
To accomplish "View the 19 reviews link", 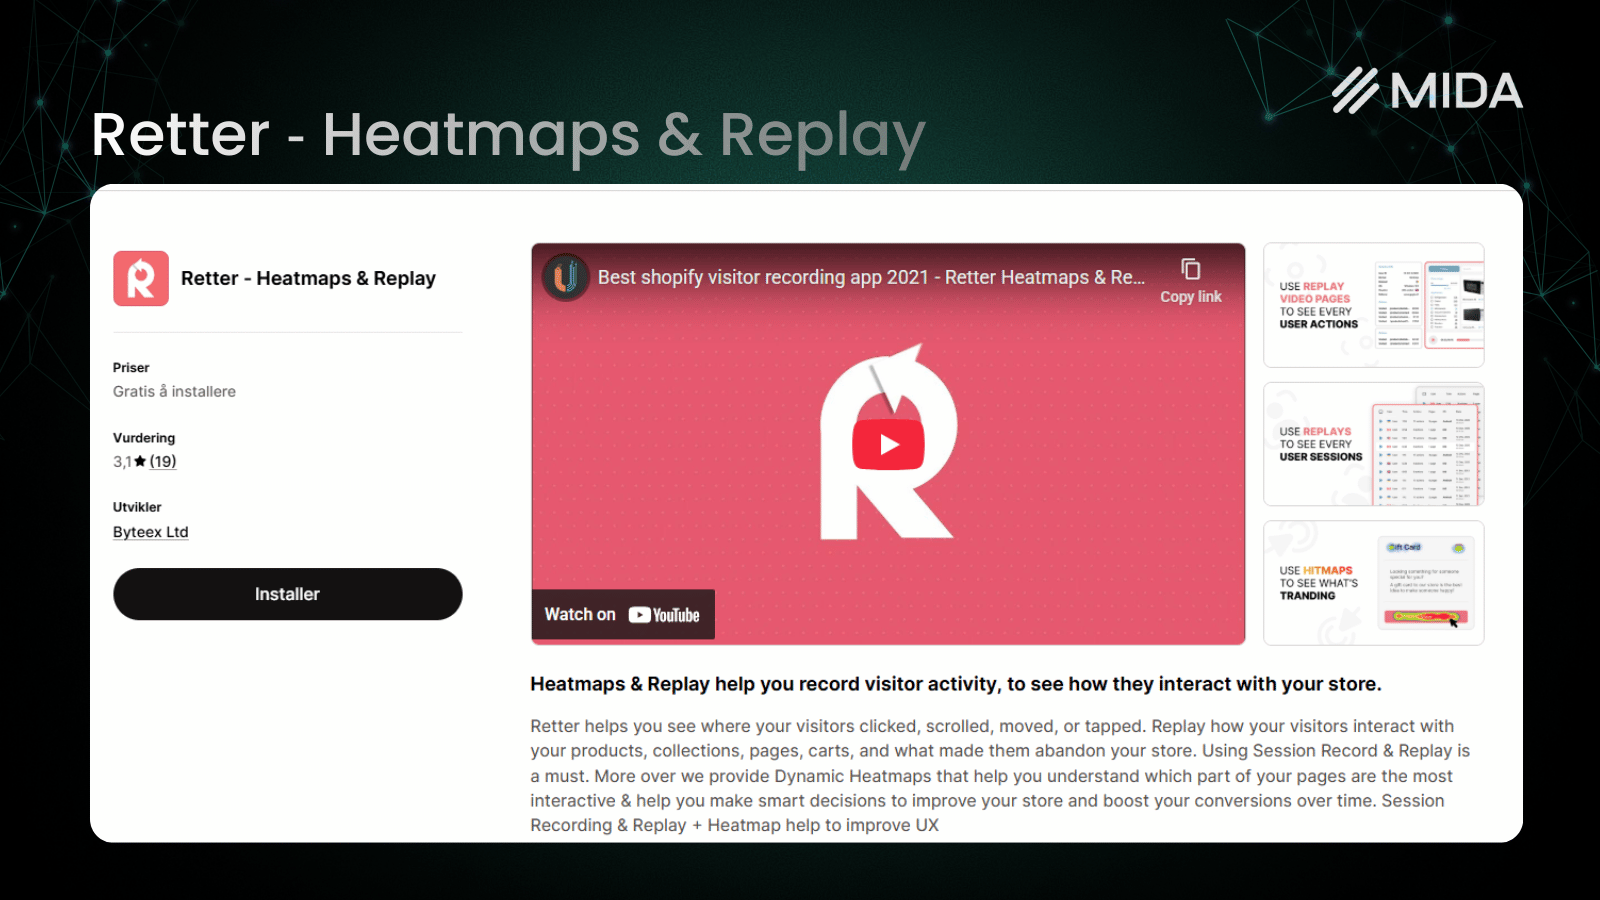I will 163,461.
